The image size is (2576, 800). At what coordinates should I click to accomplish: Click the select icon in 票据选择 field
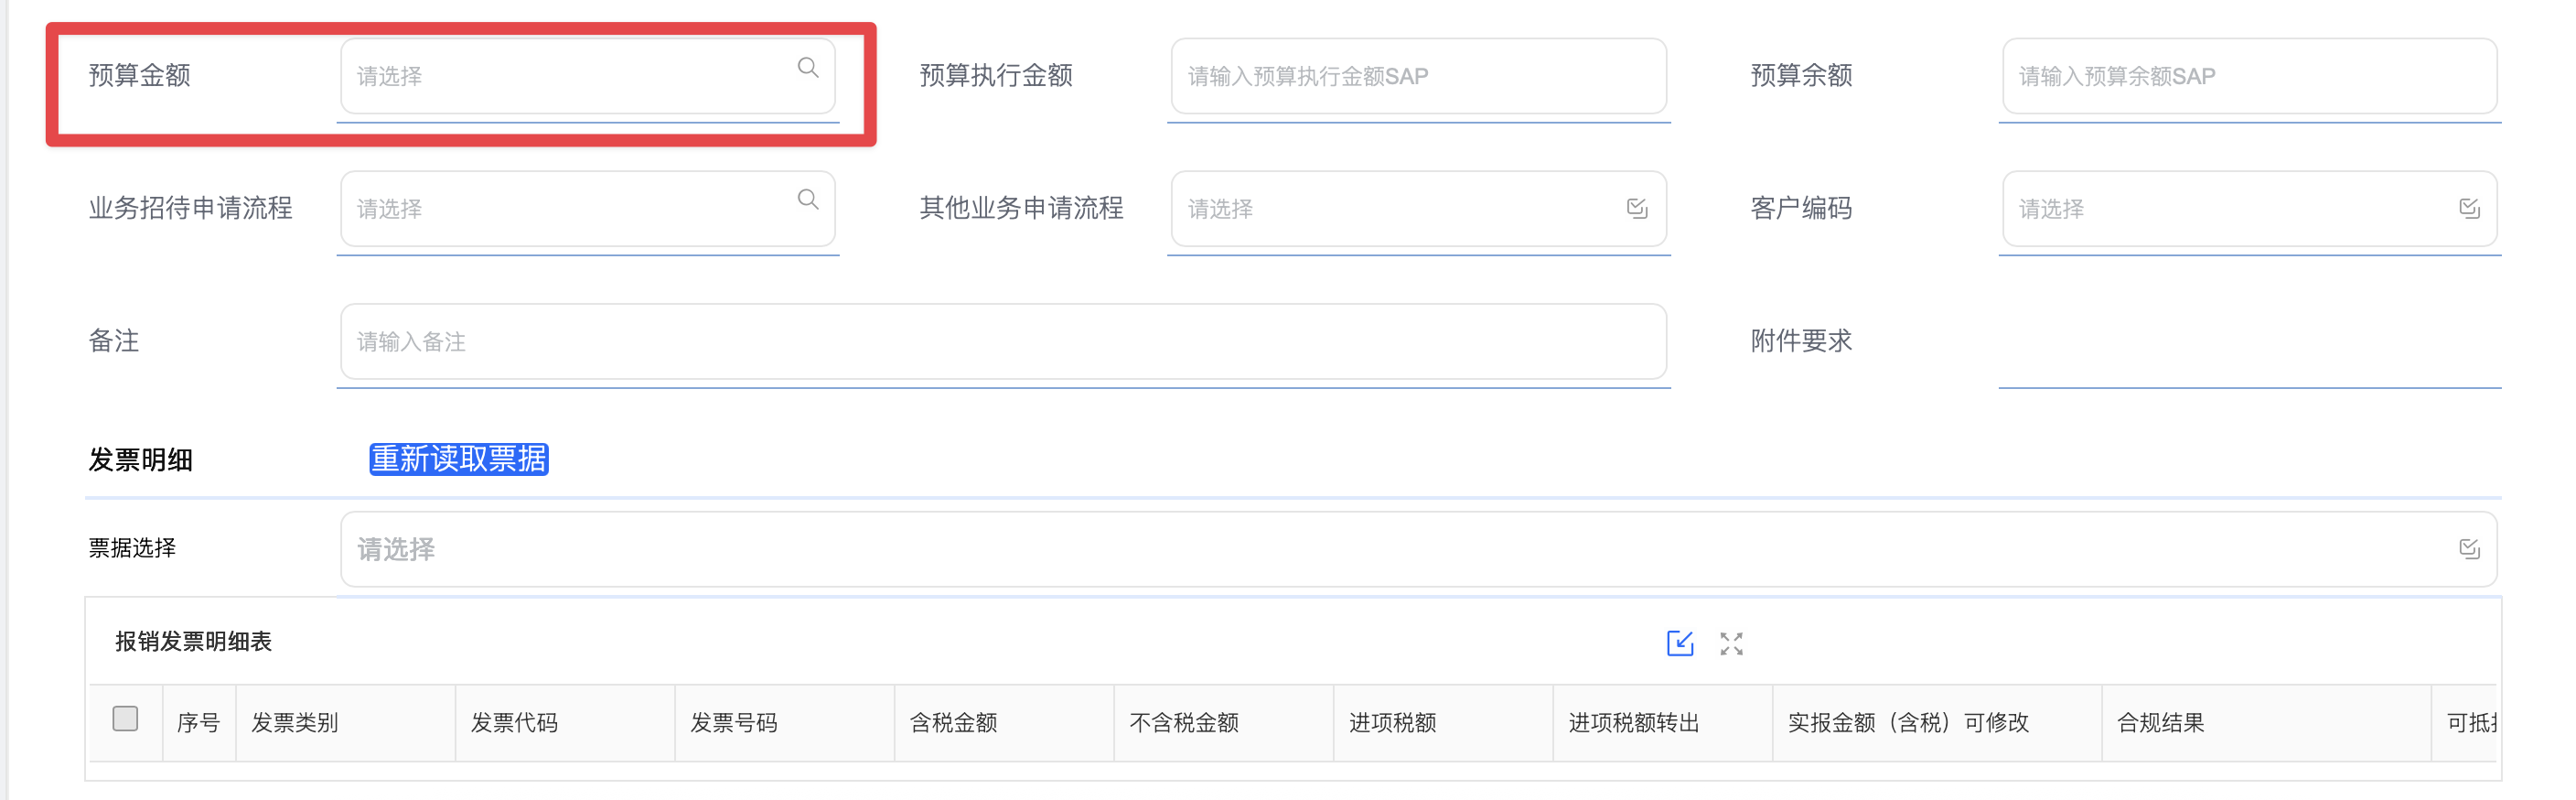2469,548
